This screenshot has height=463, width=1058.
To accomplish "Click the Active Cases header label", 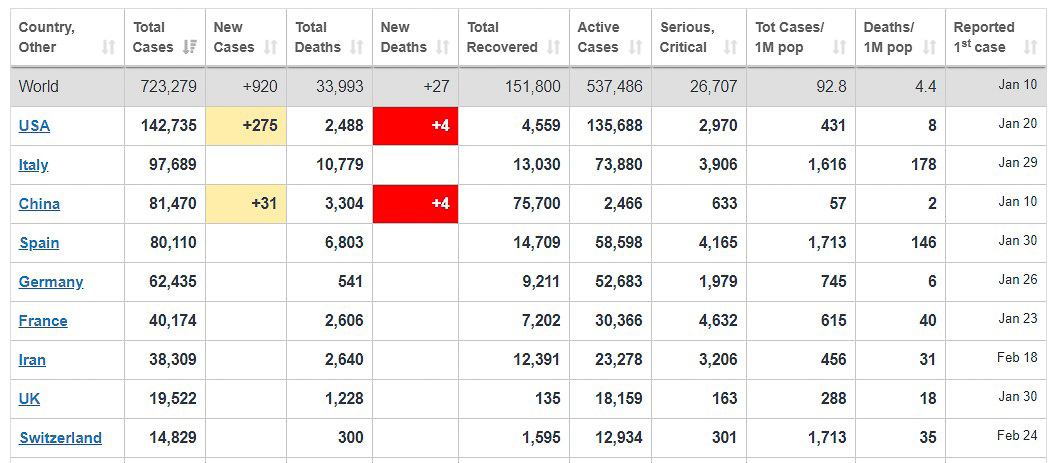I will [598, 37].
